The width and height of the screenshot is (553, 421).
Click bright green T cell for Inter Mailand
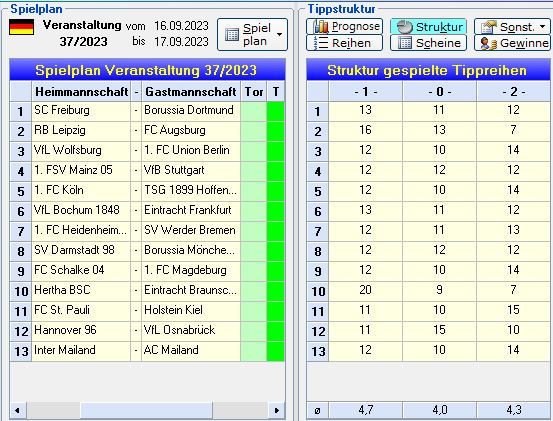pyautogui.click(x=276, y=351)
